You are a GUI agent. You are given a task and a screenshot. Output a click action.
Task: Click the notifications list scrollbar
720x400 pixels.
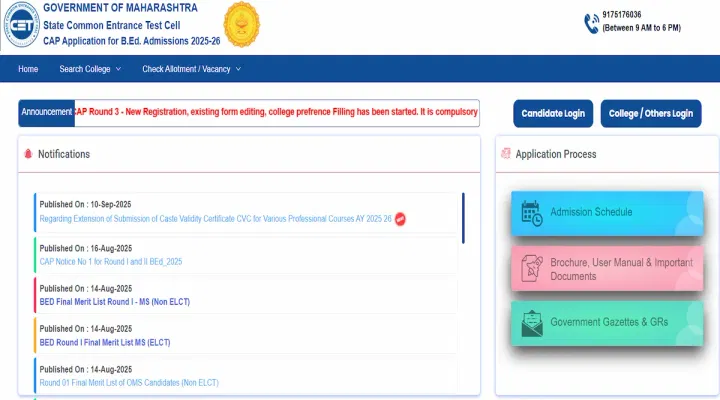[x=463, y=217]
